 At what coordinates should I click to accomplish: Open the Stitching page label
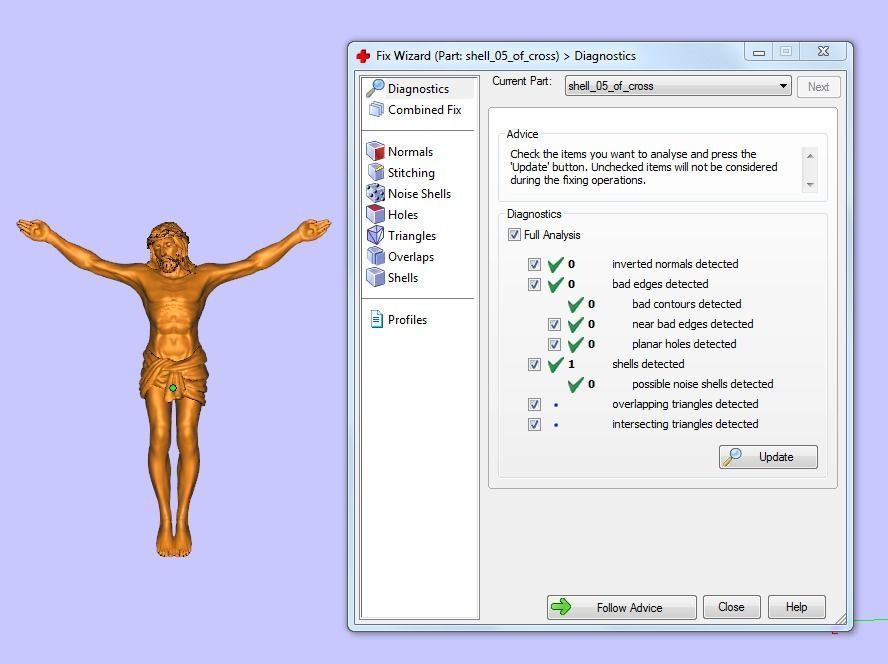pyautogui.click(x=412, y=173)
